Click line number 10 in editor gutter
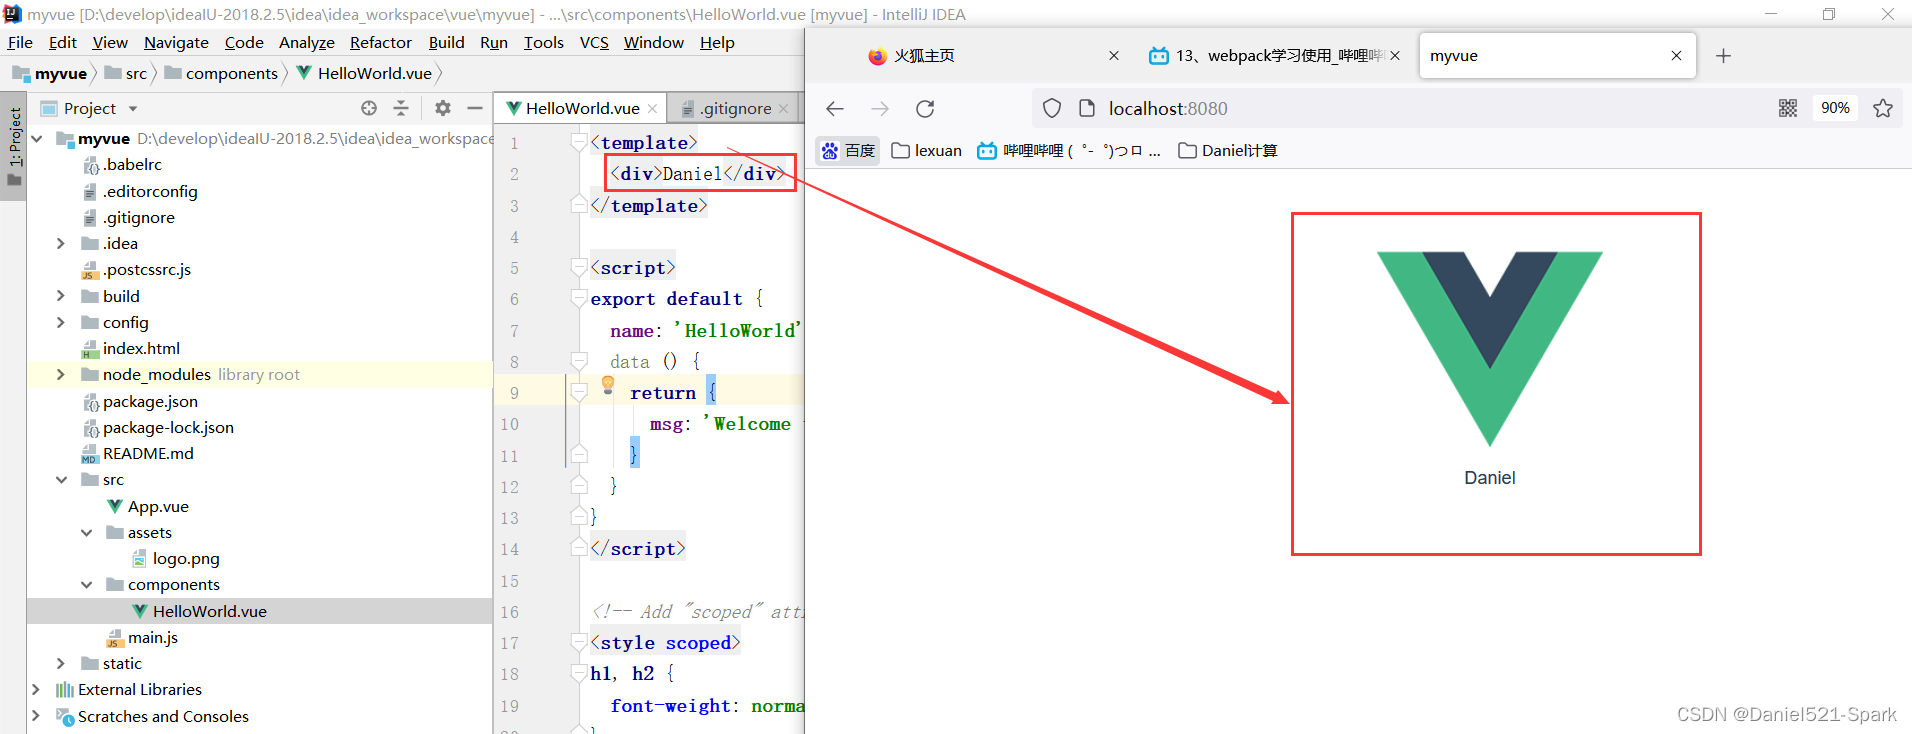 [x=510, y=424]
